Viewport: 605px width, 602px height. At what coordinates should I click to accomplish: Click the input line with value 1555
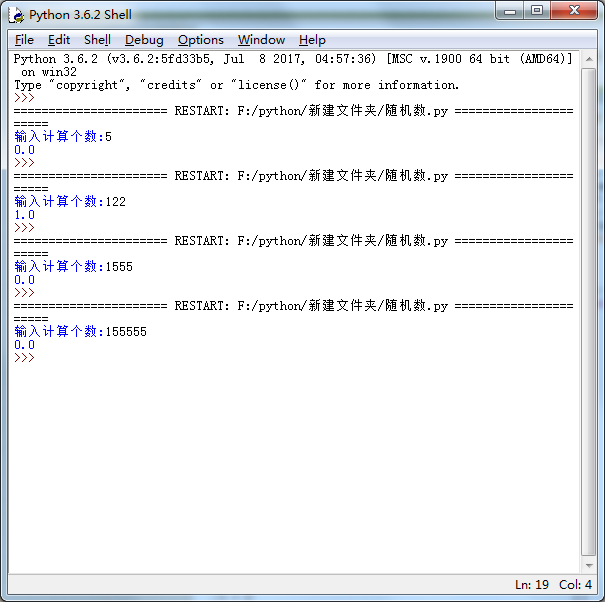[73, 267]
